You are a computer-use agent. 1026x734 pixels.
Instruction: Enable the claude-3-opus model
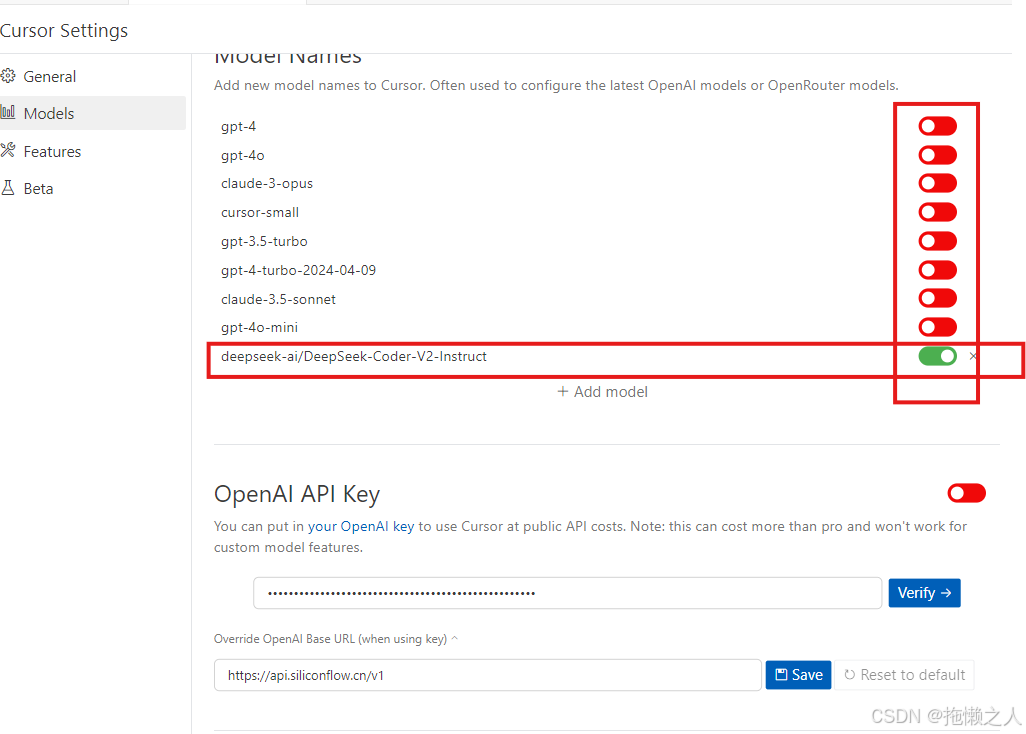[x=937, y=183]
